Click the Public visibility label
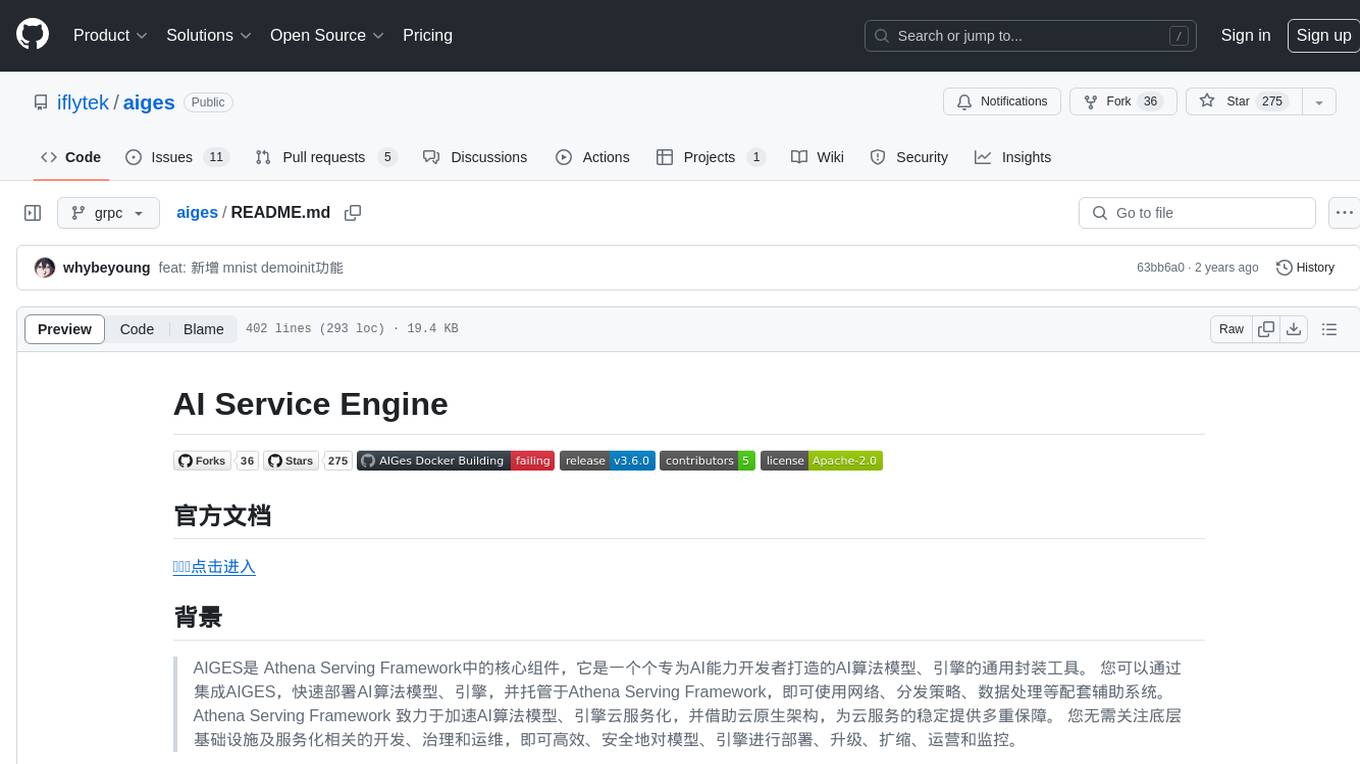 coord(208,102)
